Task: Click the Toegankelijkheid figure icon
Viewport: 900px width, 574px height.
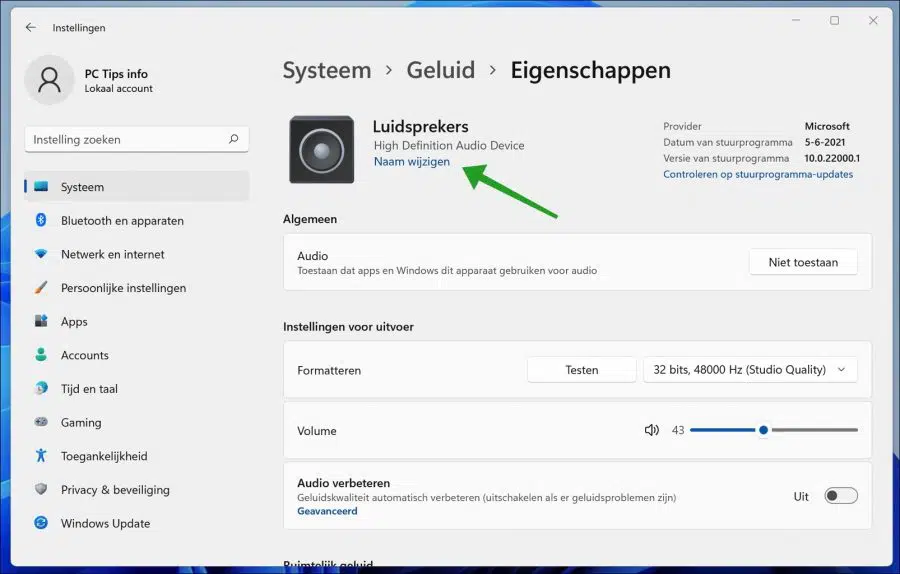Action: [x=41, y=456]
